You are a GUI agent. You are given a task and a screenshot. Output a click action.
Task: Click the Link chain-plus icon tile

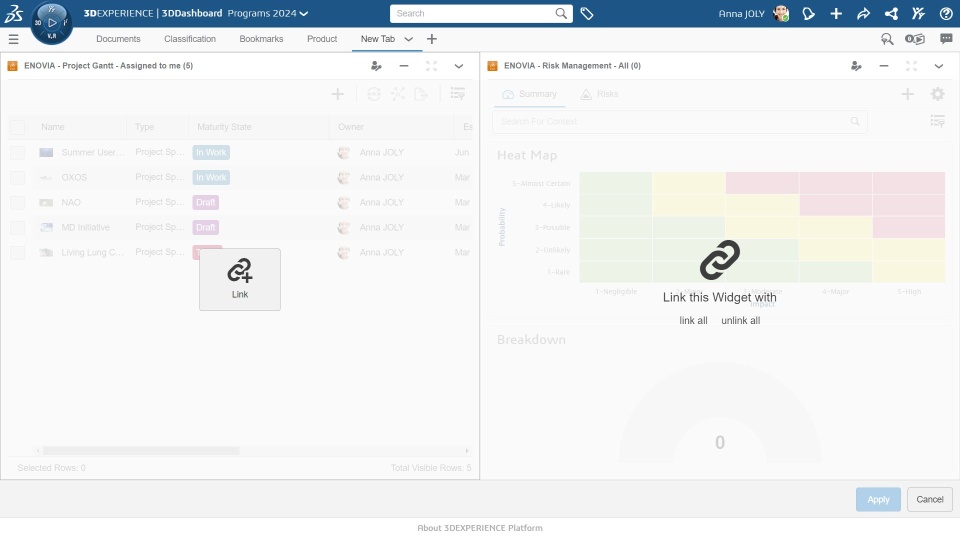(240, 279)
